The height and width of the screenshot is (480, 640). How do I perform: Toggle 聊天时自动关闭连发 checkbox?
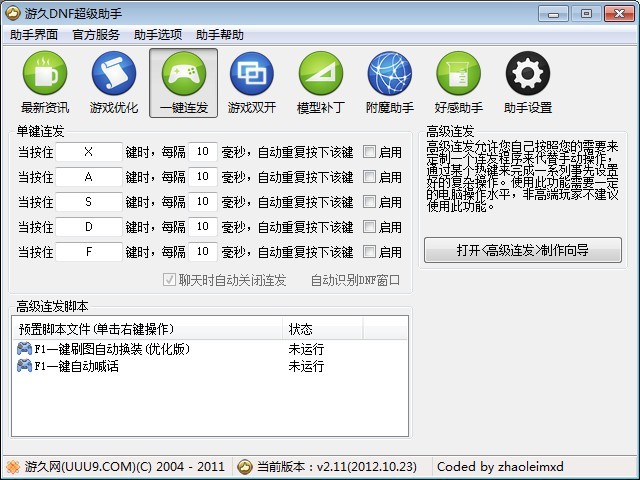coord(169,280)
